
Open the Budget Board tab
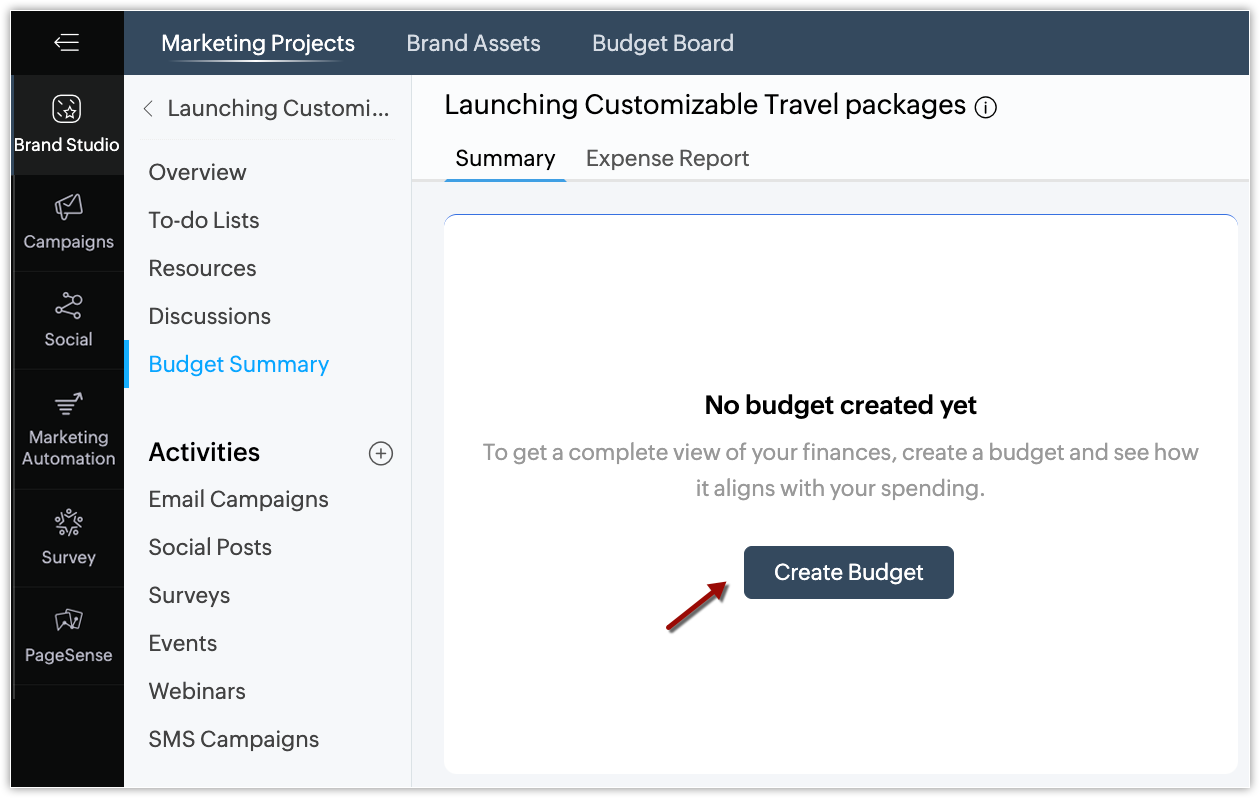pyautogui.click(x=663, y=43)
